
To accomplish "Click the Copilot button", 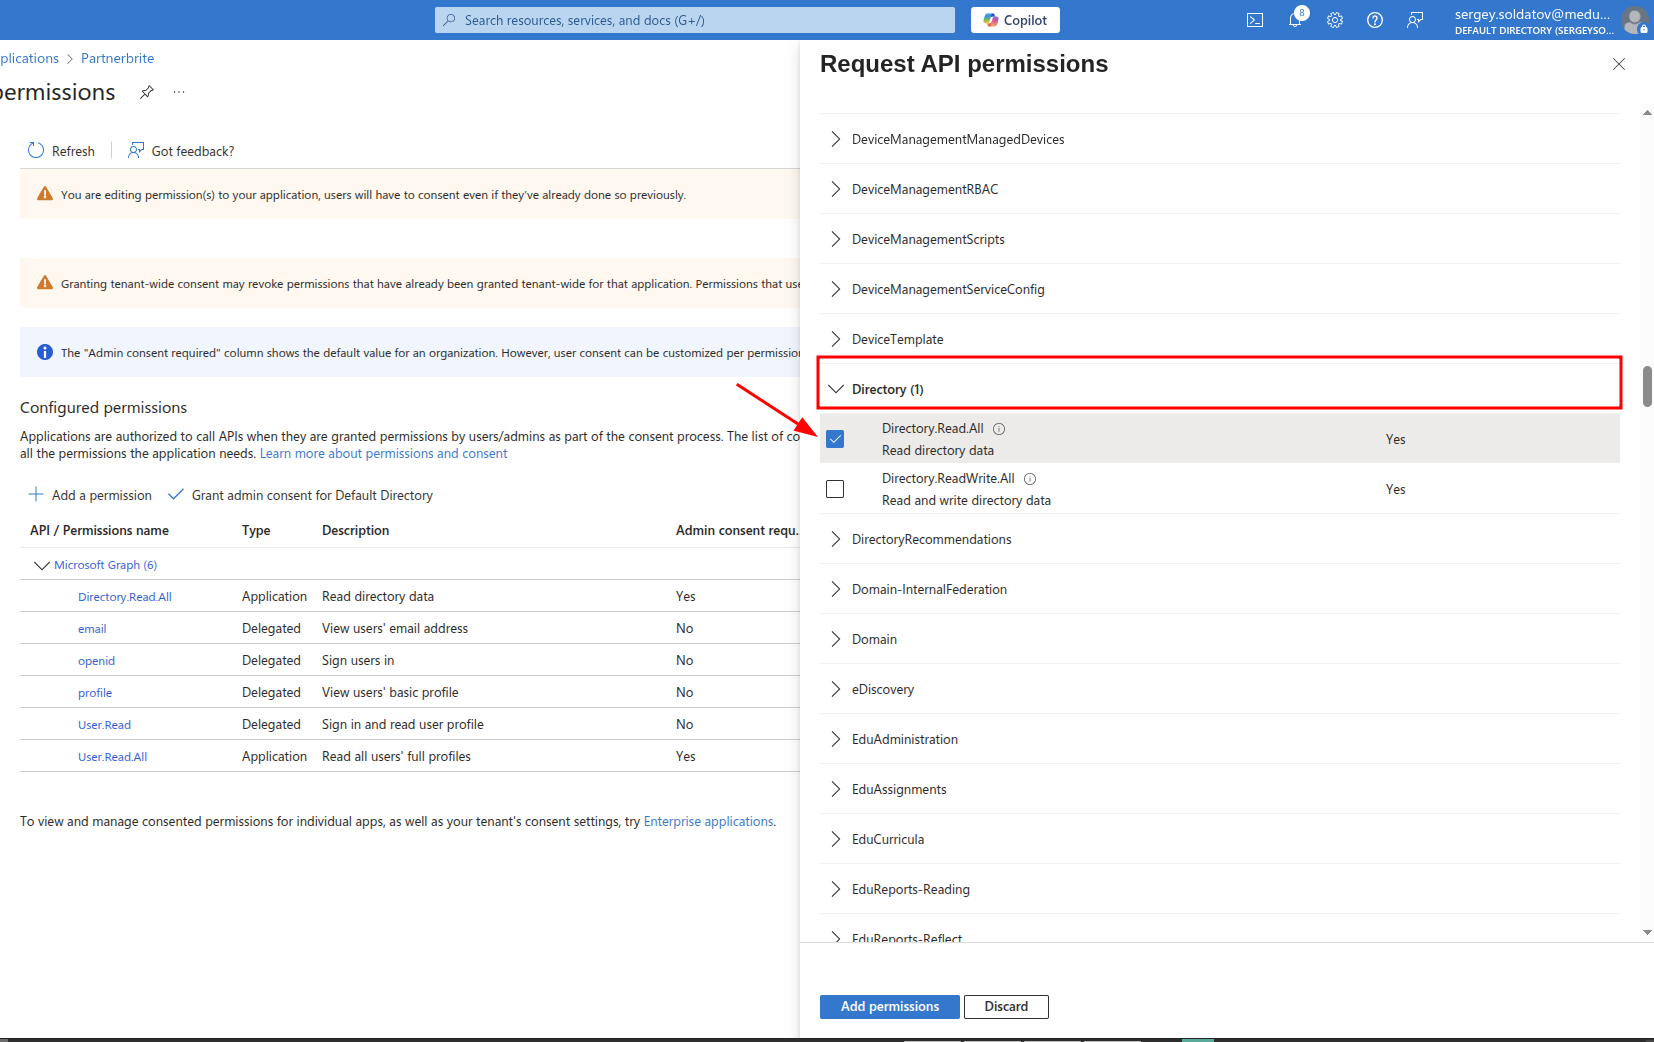I will [x=1015, y=20].
